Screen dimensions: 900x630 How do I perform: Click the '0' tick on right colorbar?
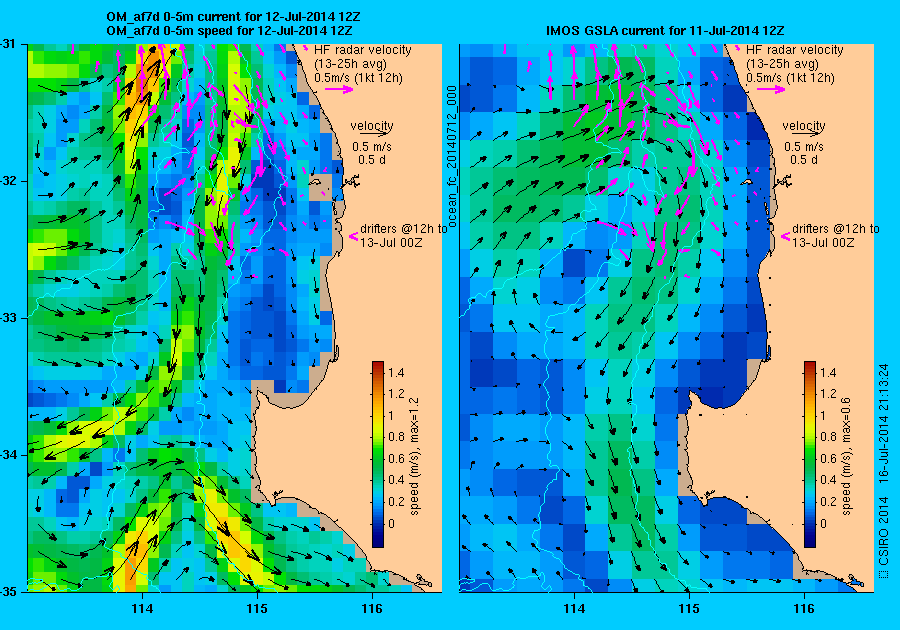[824, 523]
